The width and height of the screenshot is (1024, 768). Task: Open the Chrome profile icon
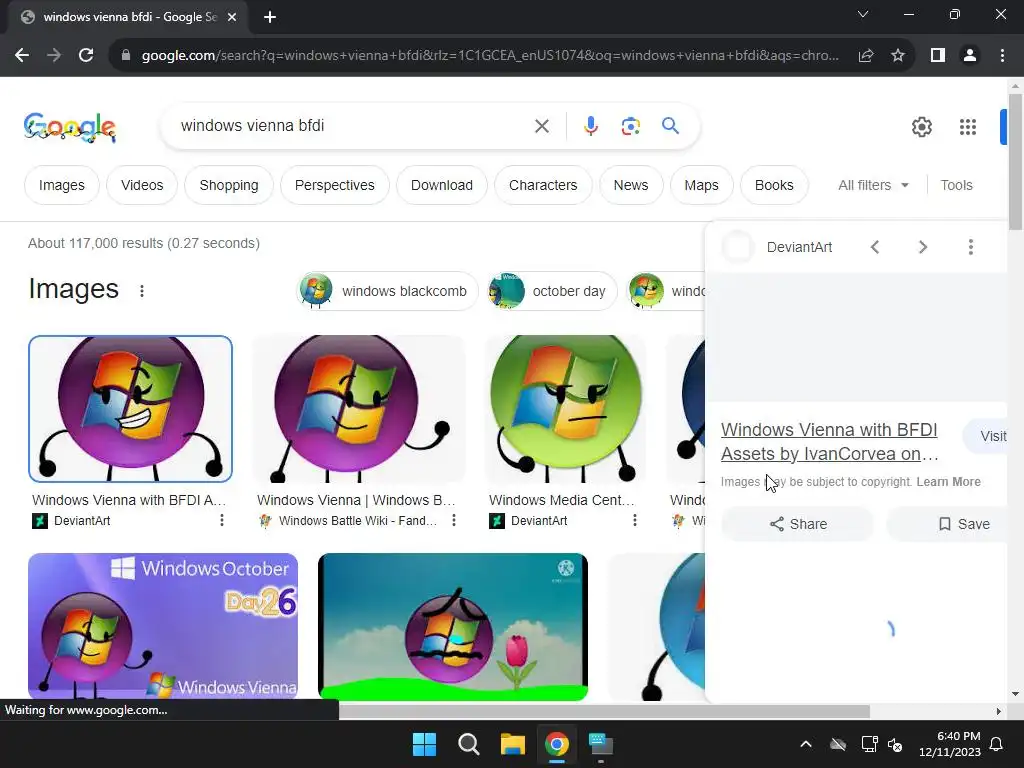(970, 56)
